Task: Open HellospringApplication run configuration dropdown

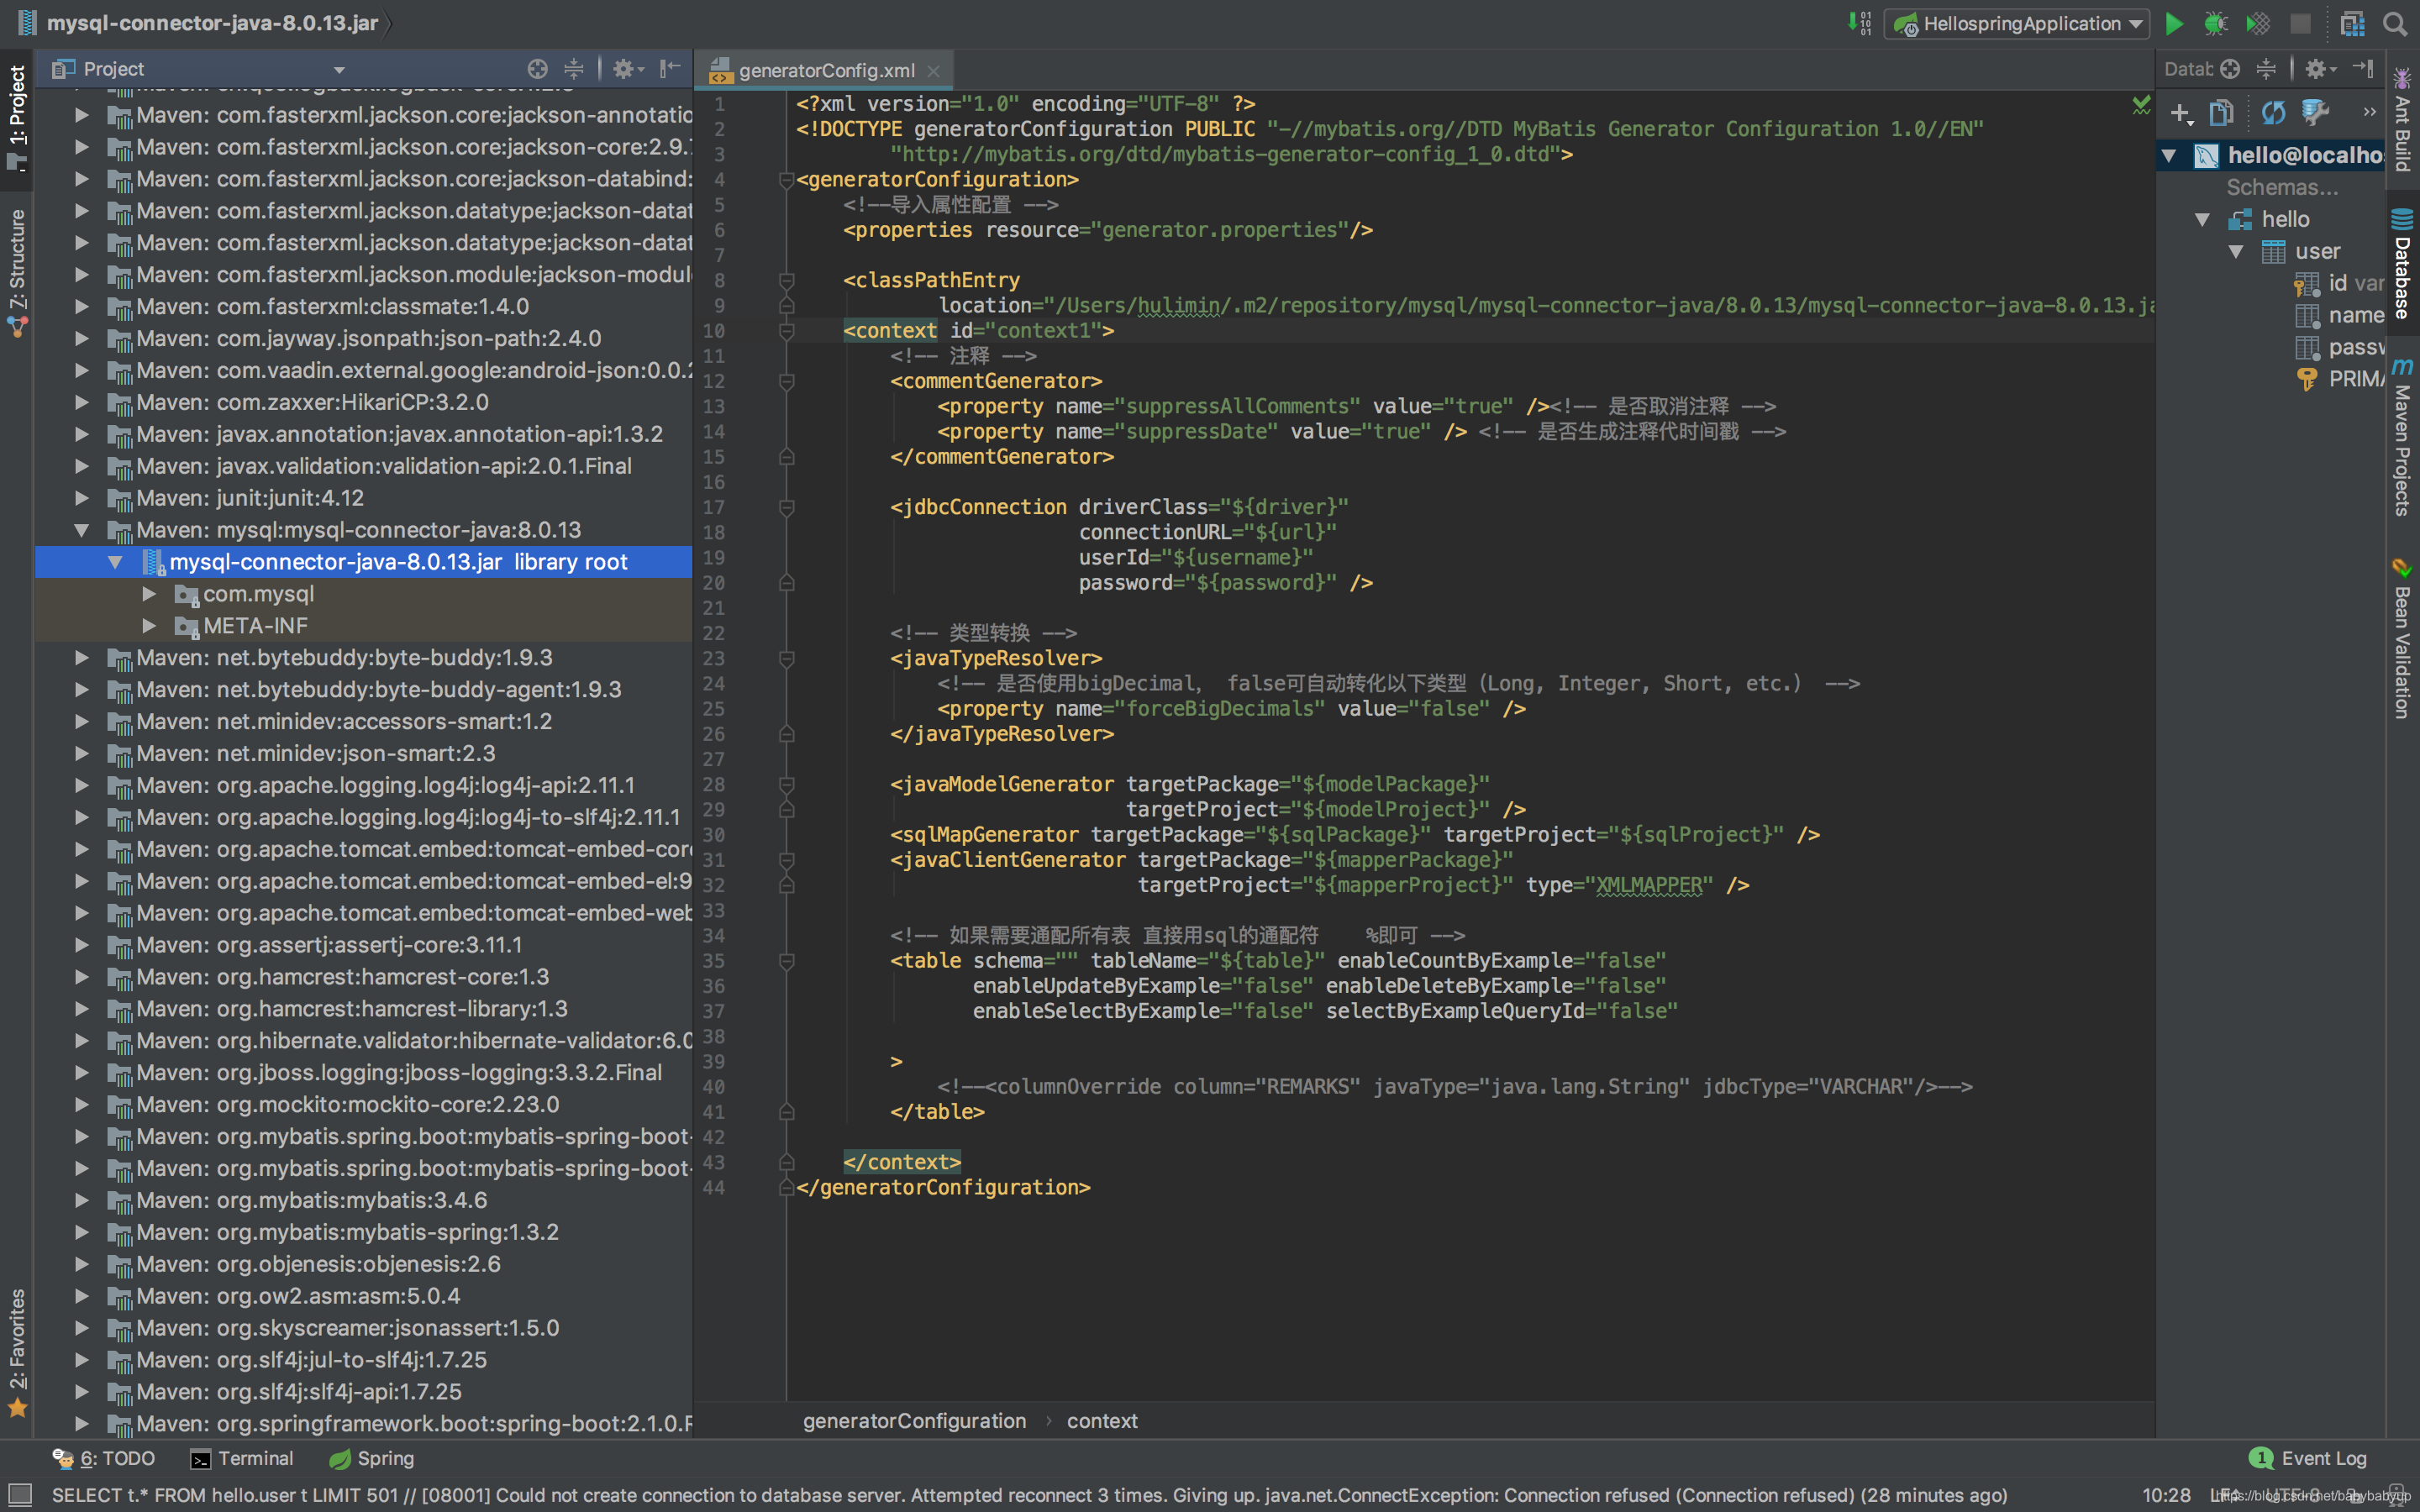Action: pos(2017,23)
